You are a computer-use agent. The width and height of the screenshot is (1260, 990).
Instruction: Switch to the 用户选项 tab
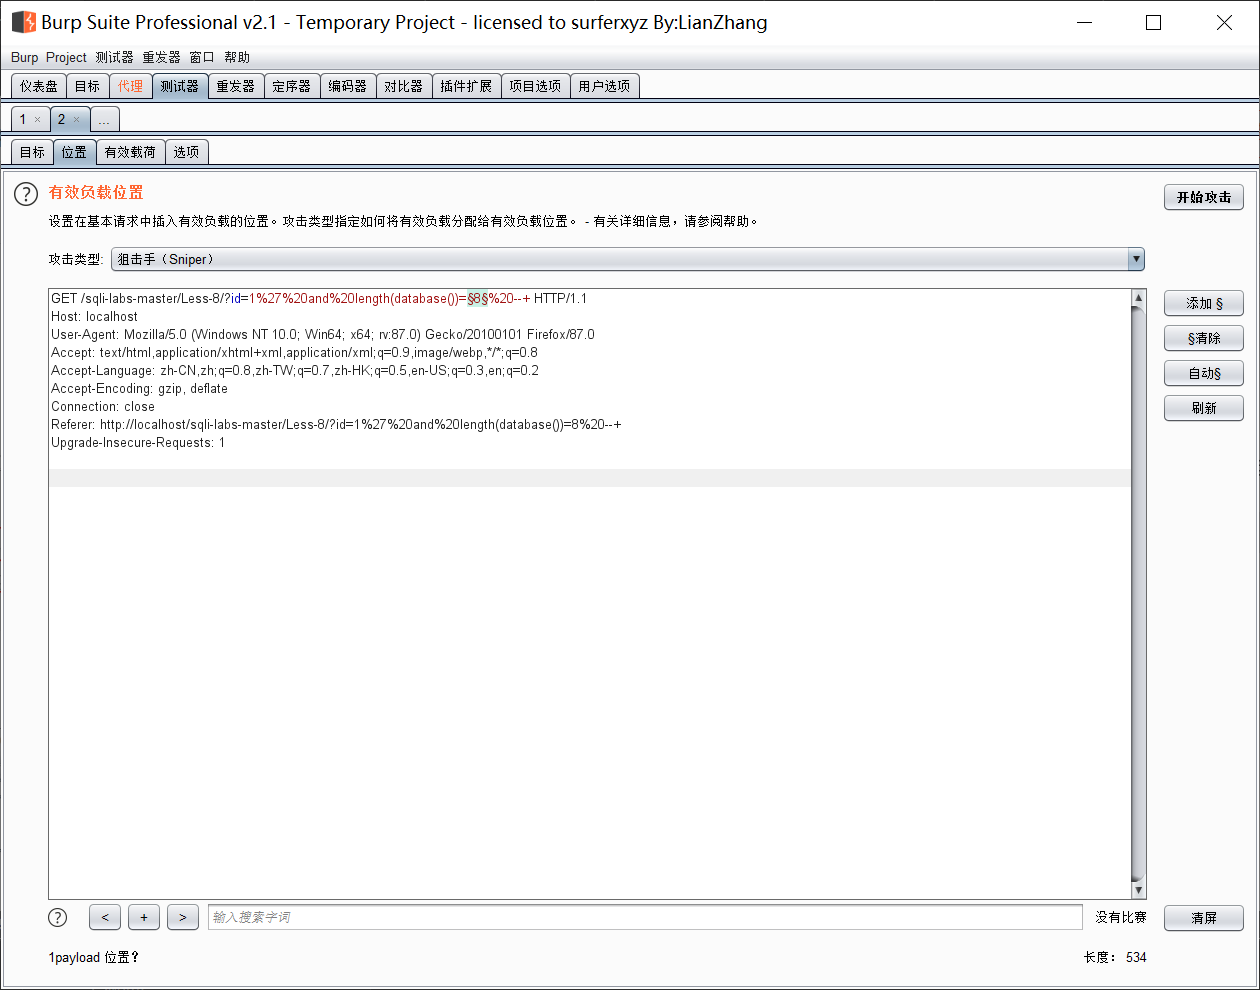tap(604, 86)
